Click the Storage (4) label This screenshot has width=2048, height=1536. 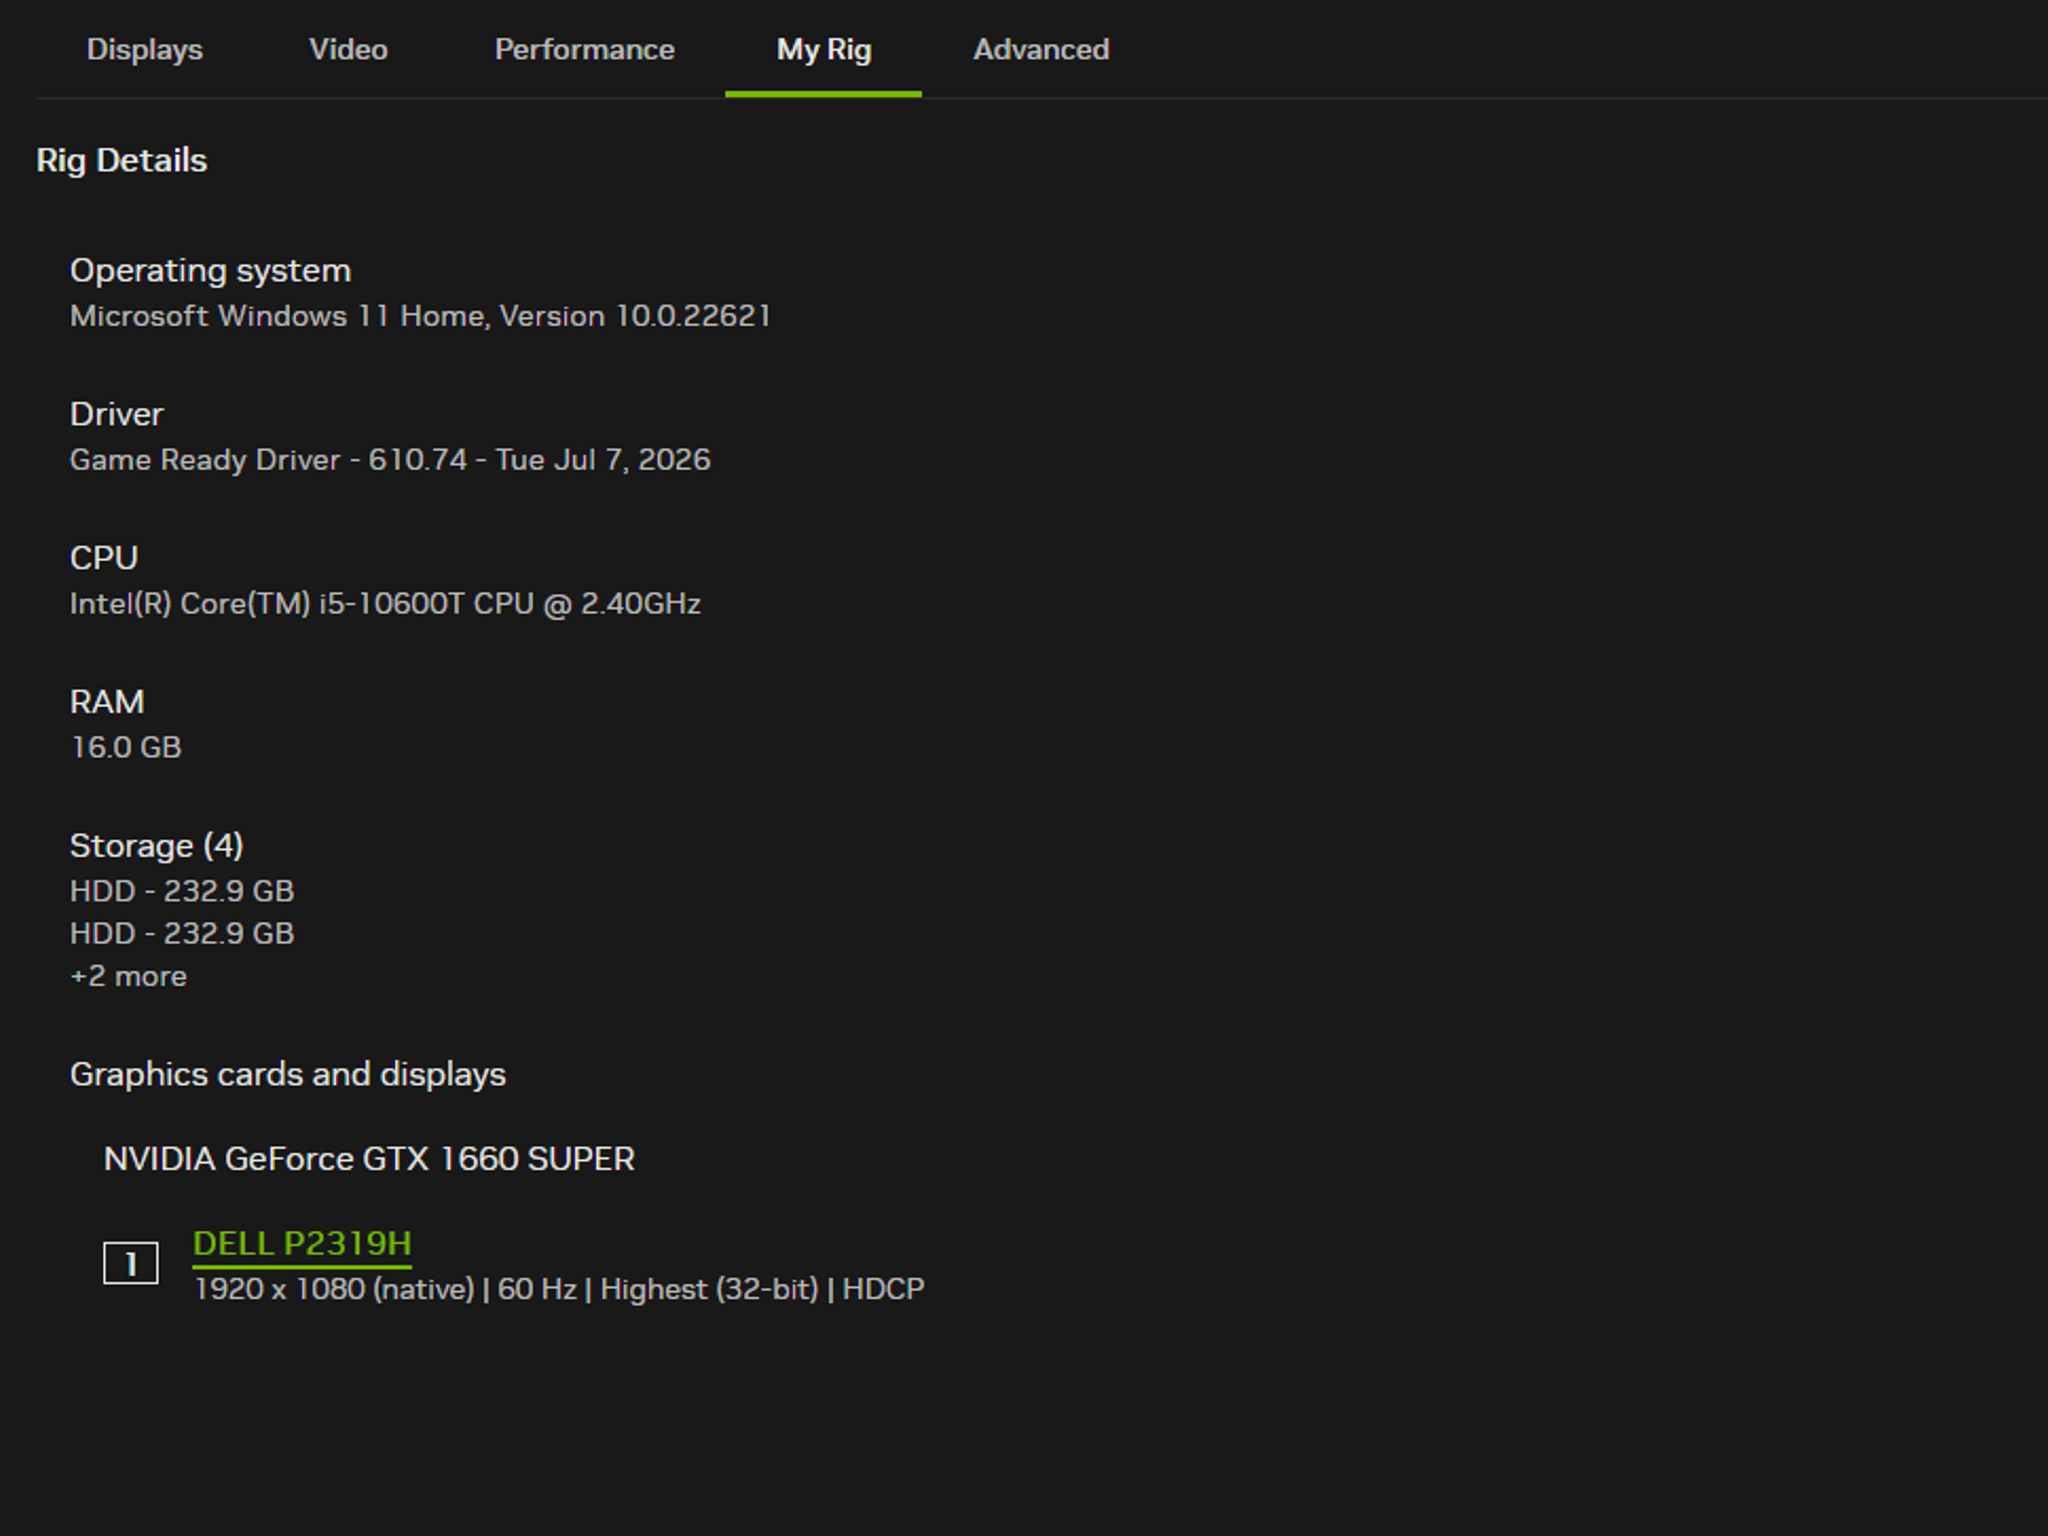pos(156,846)
